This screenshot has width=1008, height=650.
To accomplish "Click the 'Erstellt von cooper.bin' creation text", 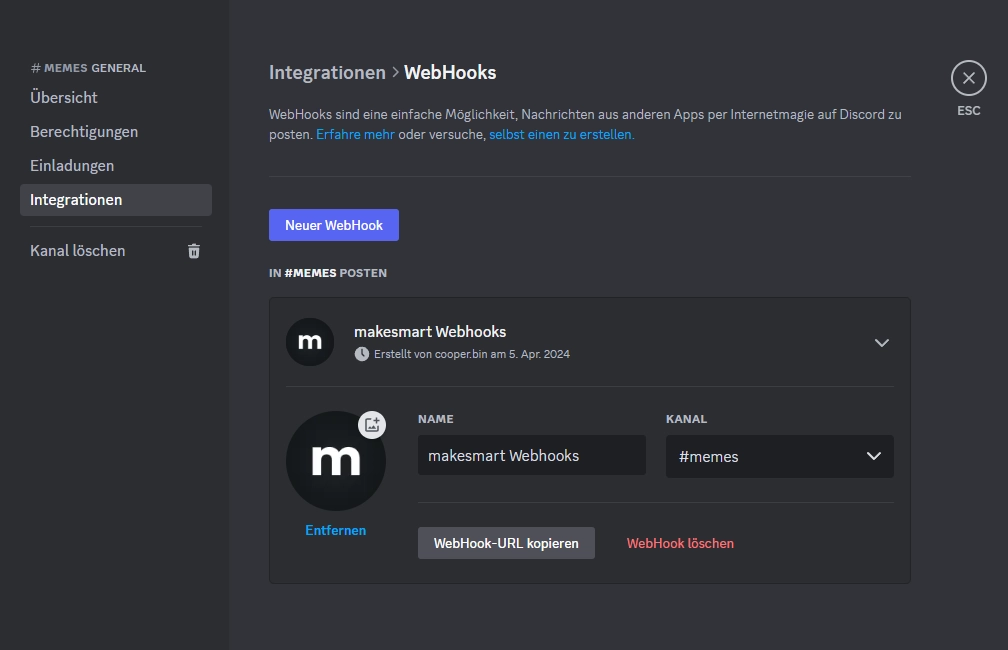I will [x=471, y=354].
